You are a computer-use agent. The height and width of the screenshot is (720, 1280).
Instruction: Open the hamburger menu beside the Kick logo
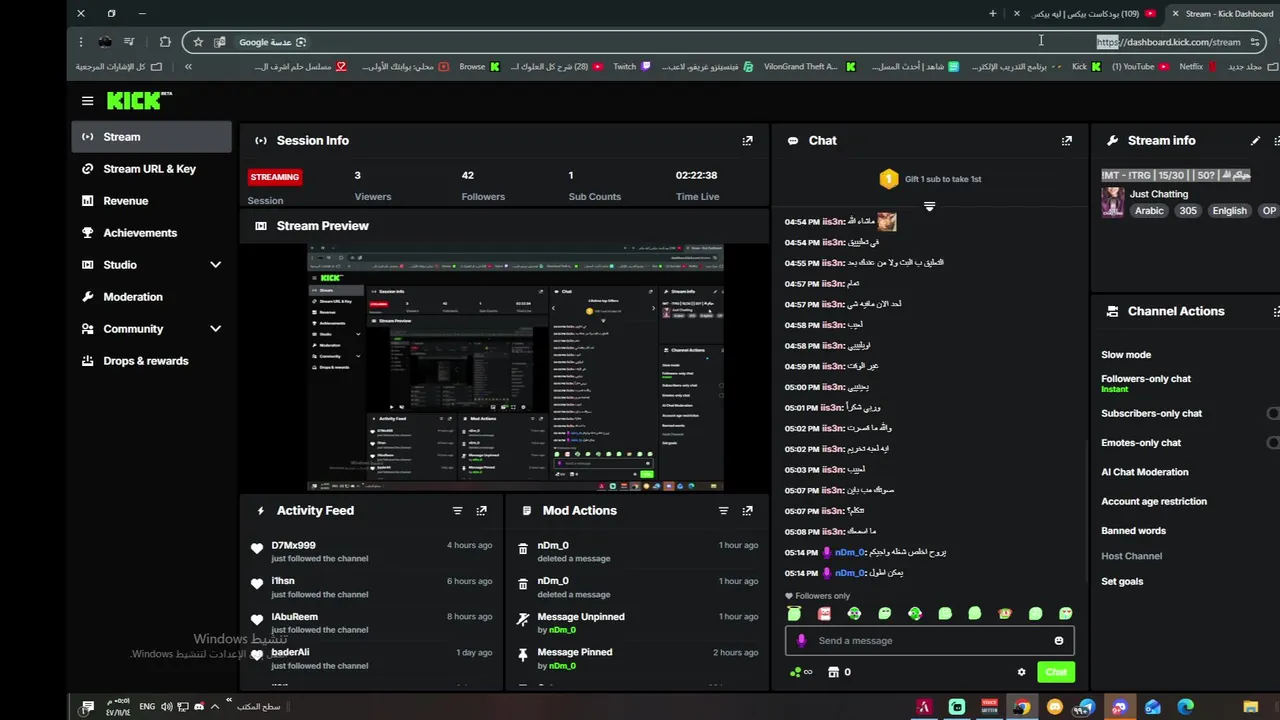[x=88, y=101]
